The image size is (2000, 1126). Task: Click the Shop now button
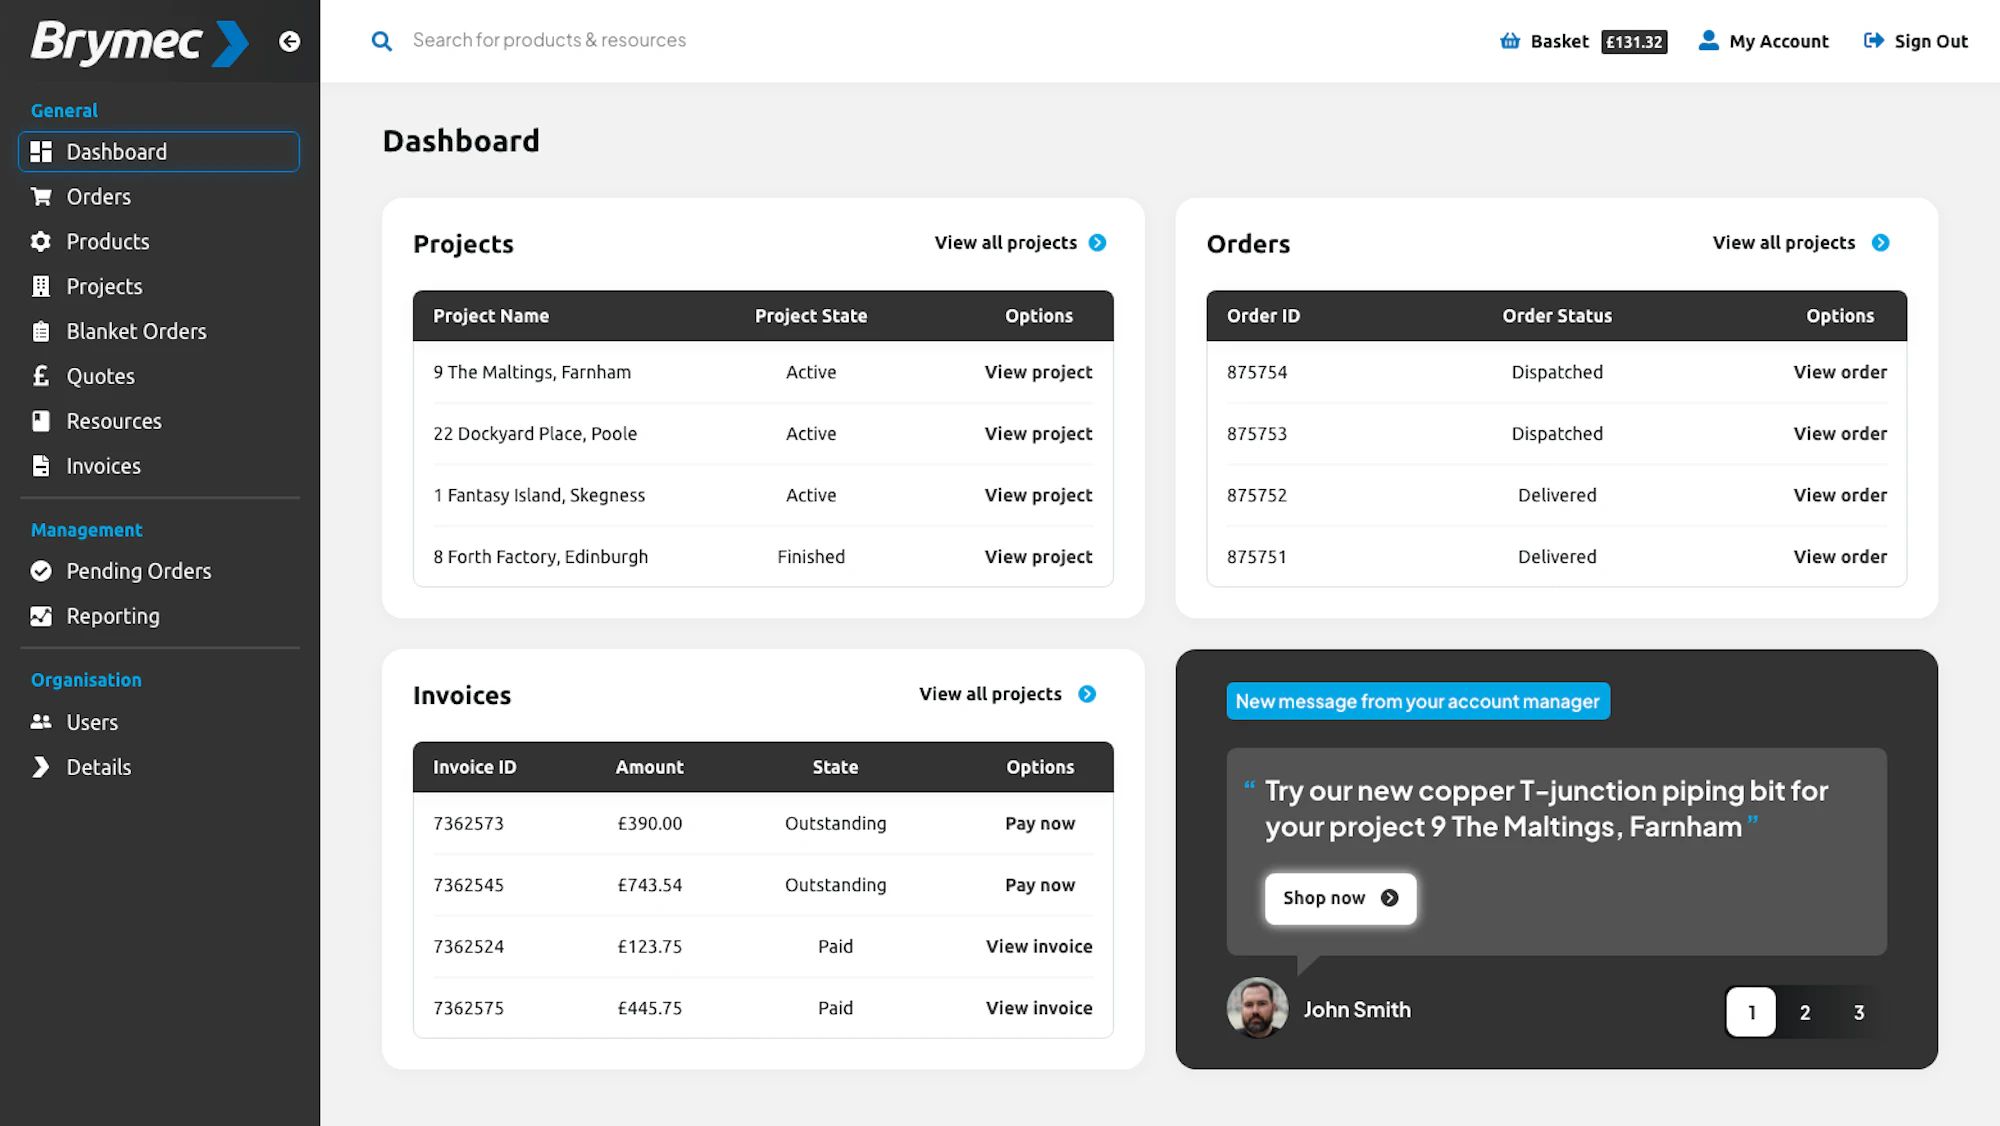coord(1340,898)
